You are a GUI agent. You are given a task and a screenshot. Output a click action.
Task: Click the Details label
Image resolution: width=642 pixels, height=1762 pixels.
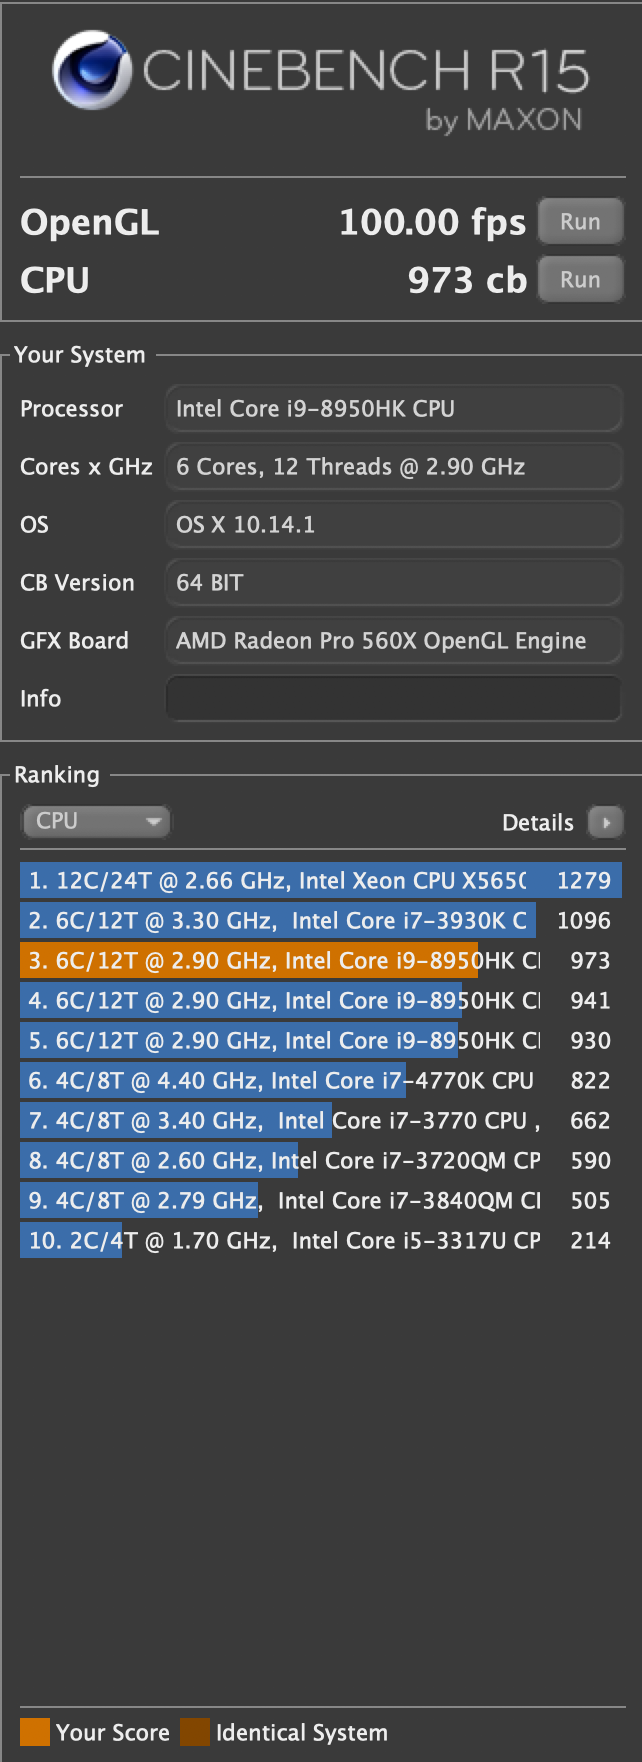coord(538,823)
